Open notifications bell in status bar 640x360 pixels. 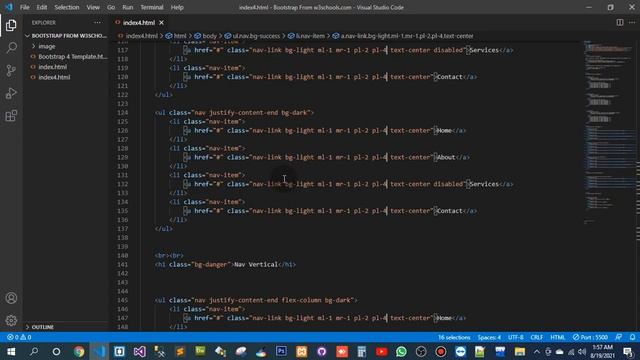point(632,337)
